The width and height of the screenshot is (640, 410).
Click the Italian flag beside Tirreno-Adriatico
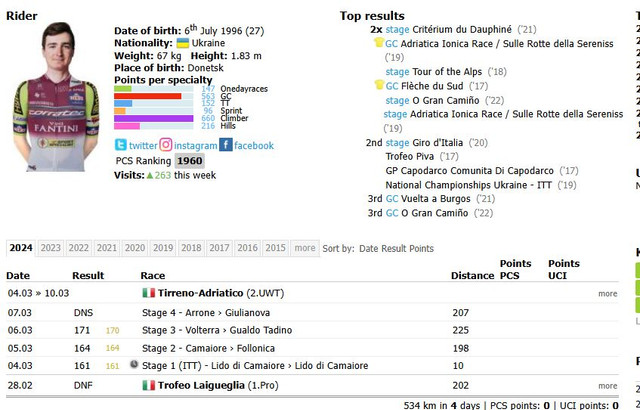149,293
